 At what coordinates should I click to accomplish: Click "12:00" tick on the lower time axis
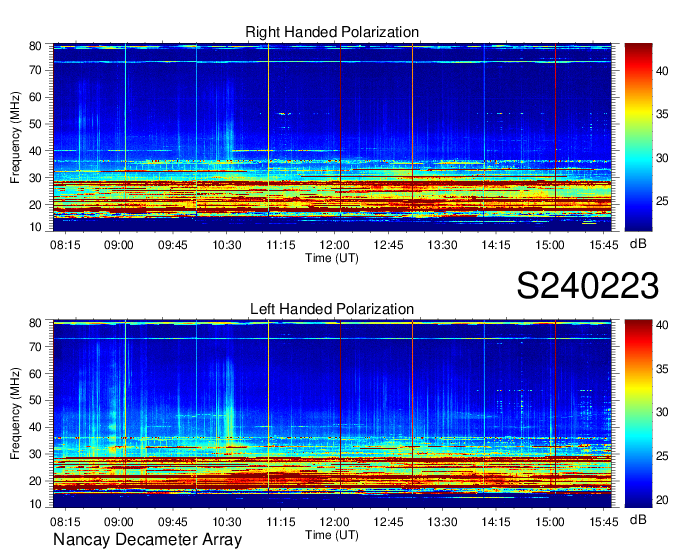coord(334,522)
